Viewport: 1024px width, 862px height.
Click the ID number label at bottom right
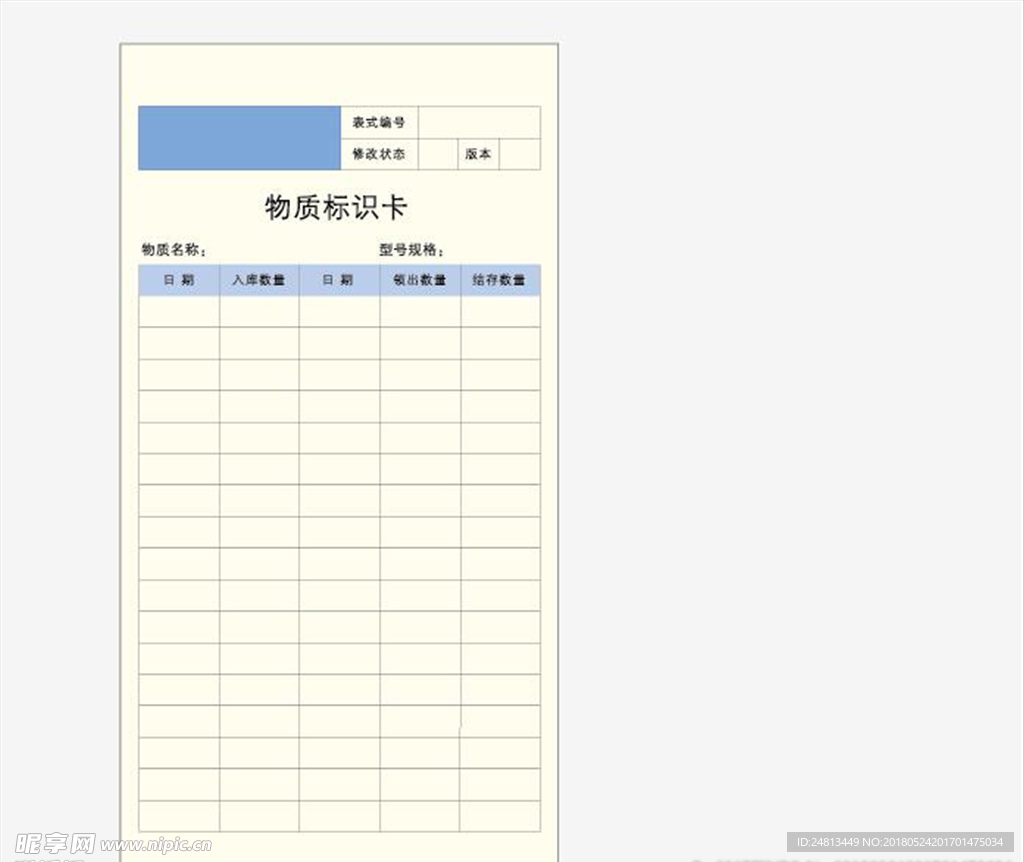[900, 842]
